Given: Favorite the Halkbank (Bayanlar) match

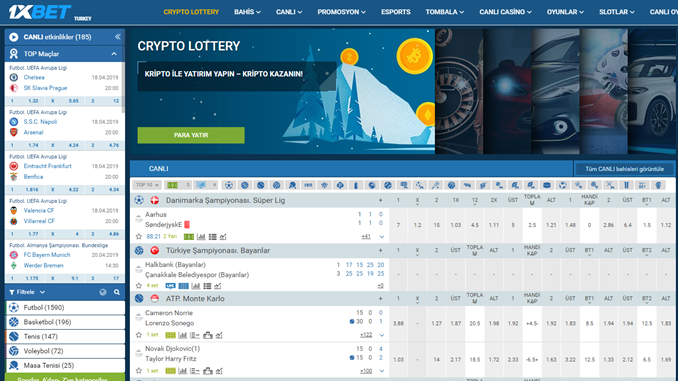Looking at the screenshot, I should click(x=139, y=286).
